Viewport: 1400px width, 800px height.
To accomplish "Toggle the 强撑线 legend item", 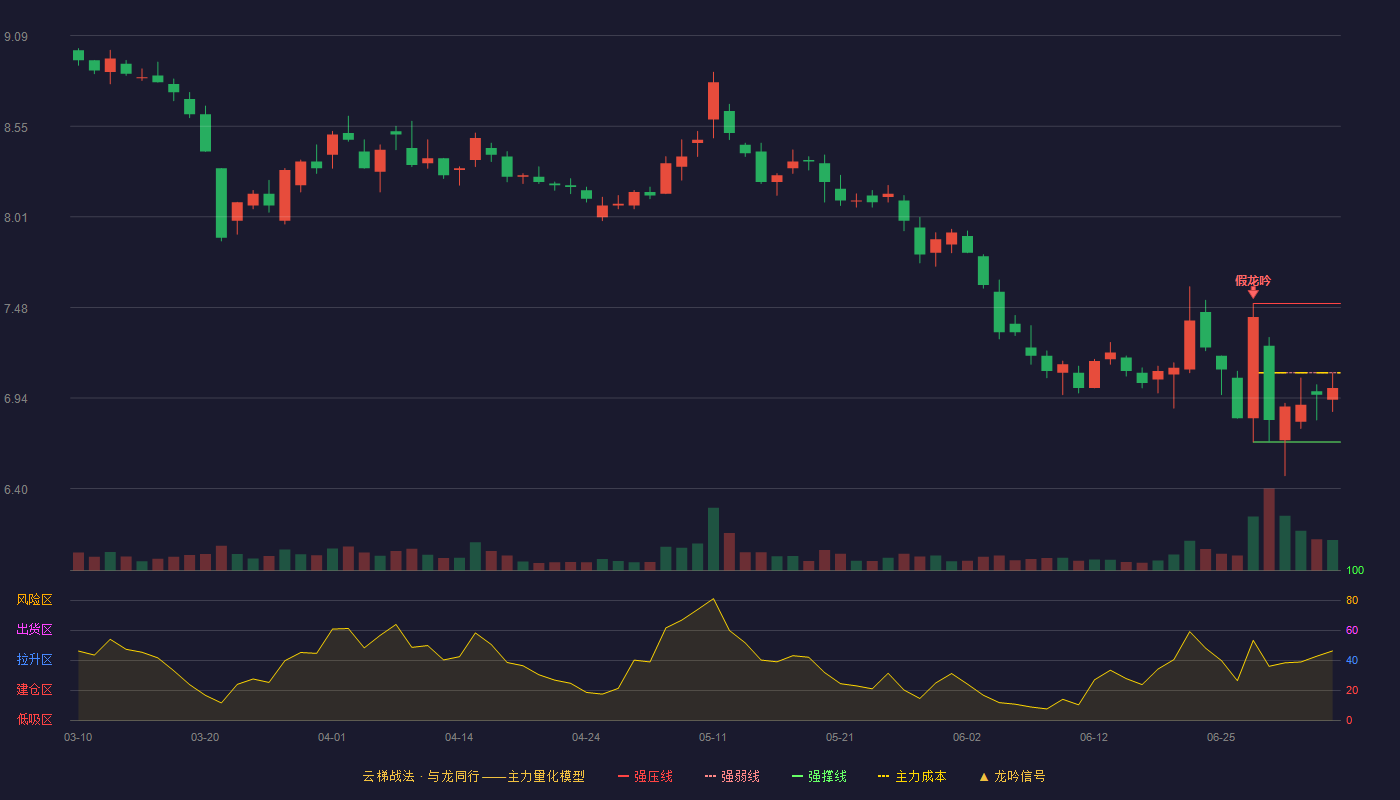I will [819, 776].
